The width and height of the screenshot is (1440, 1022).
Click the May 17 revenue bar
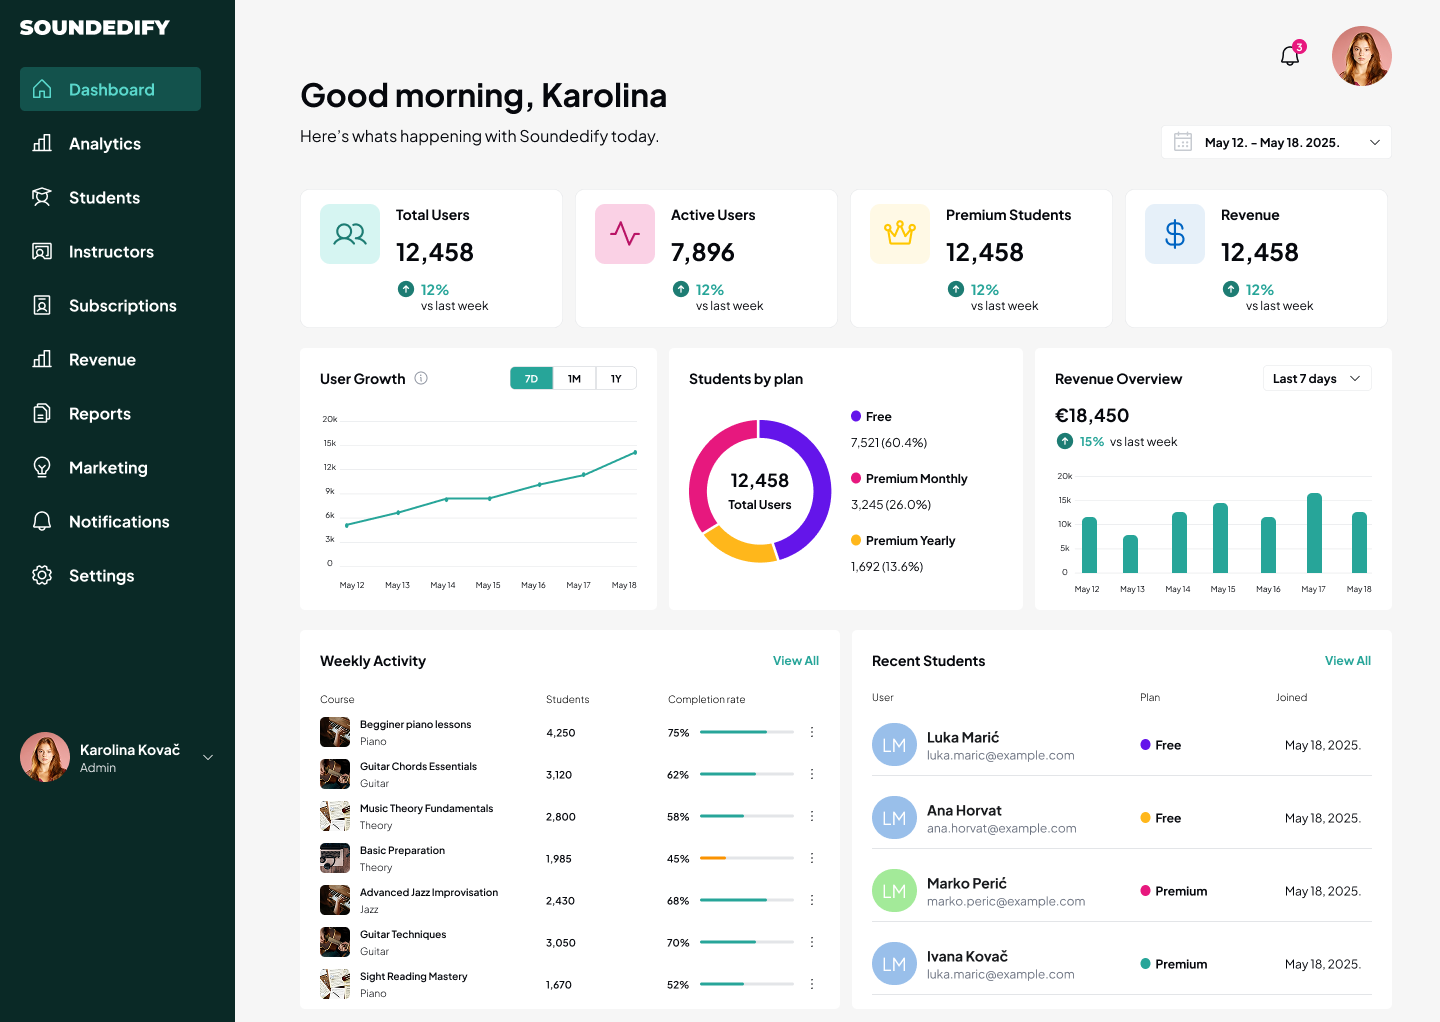click(1314, 533)
